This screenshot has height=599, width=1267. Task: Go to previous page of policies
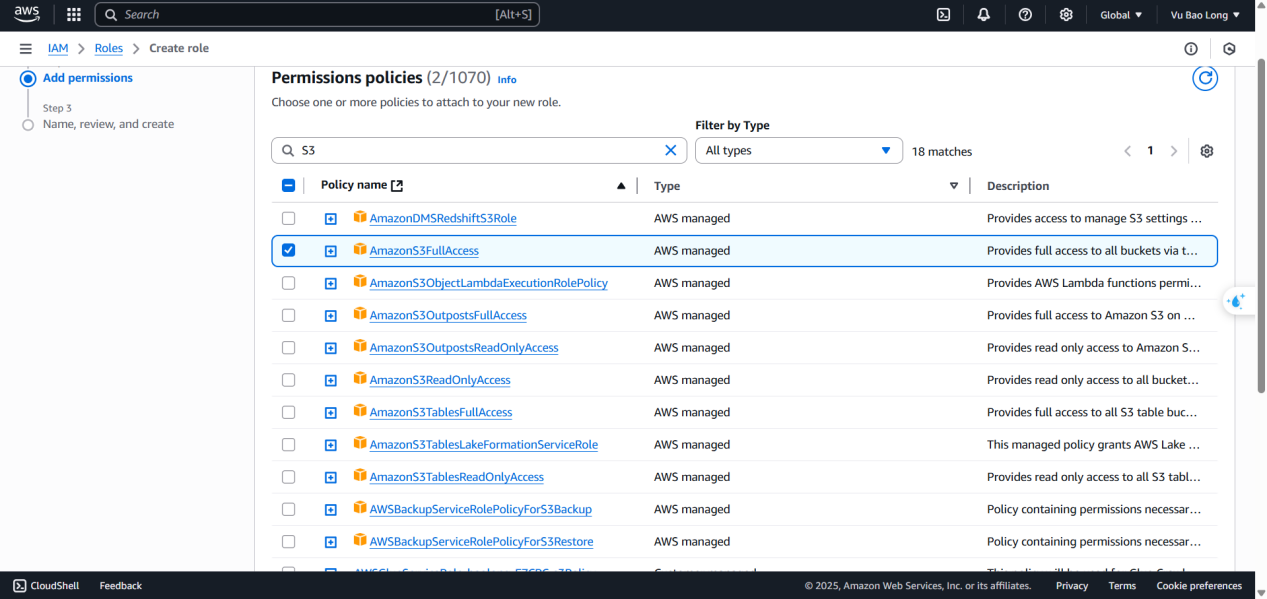point(1127,151)
